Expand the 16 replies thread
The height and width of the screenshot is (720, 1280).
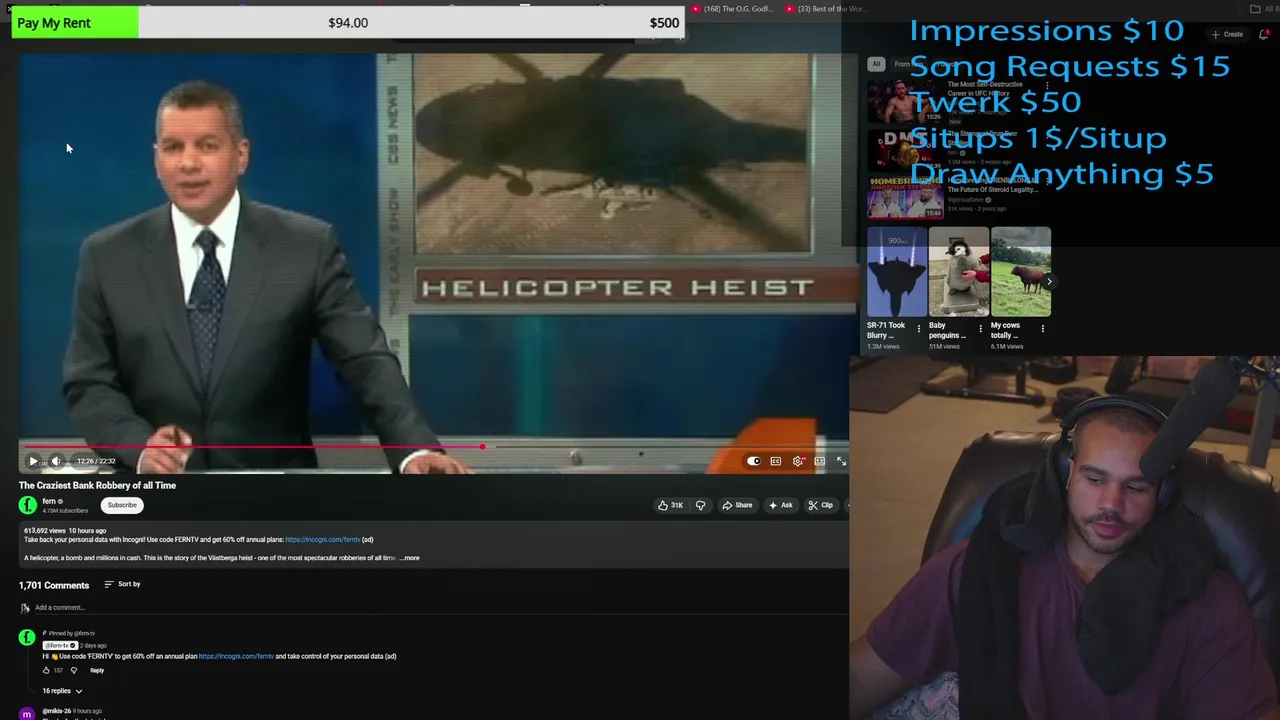[x=62, y=691]
